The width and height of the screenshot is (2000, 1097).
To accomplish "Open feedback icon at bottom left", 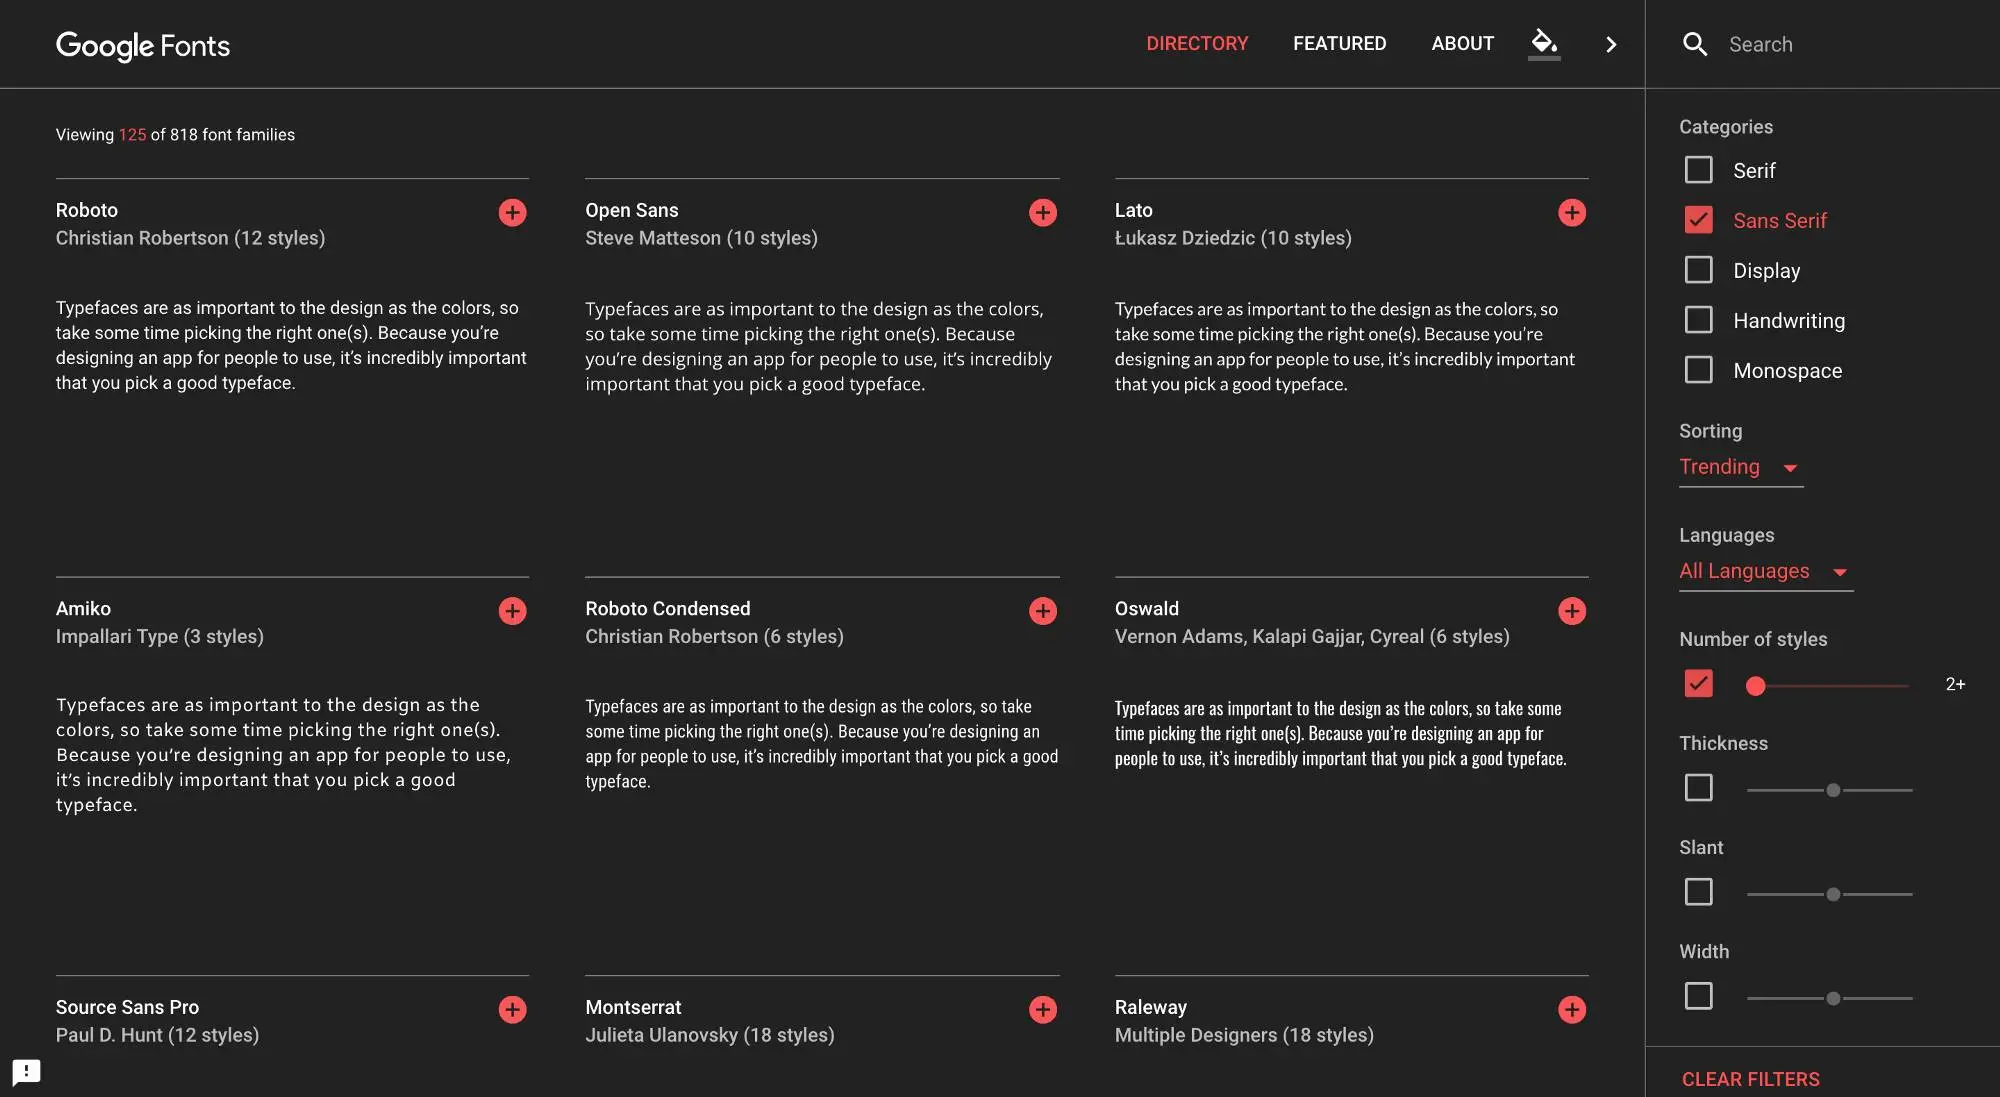I will tap(26, 1072).
